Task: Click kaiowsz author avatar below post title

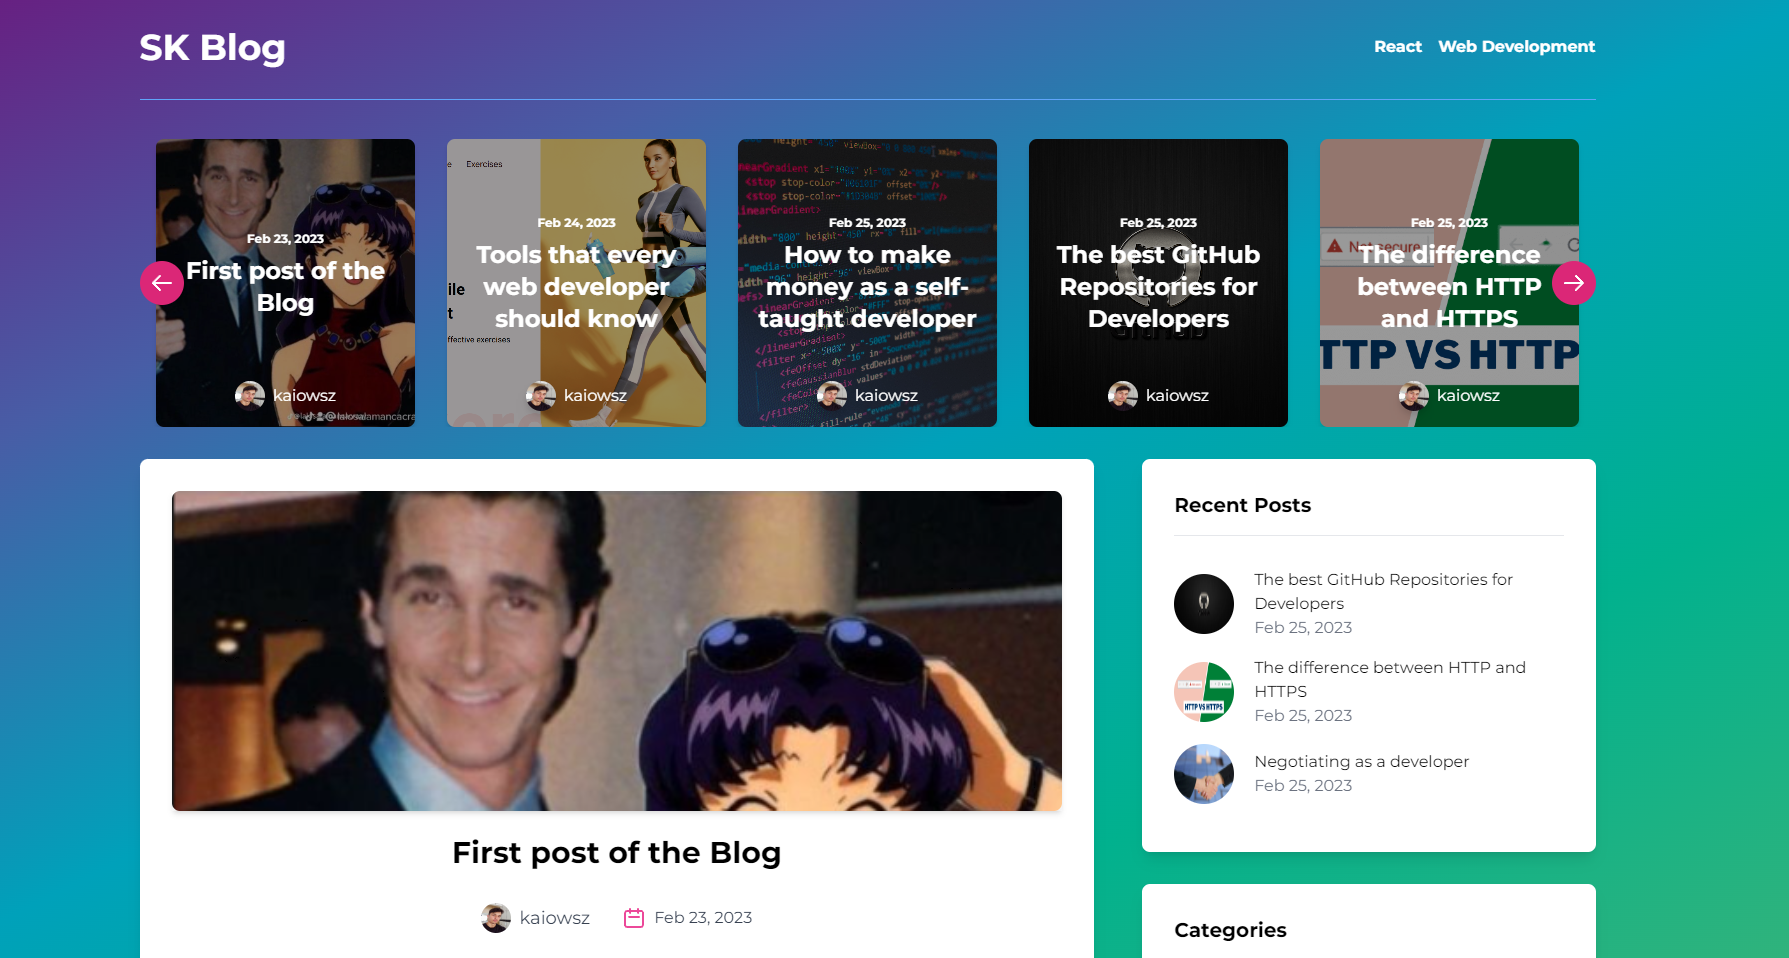Action: (x=496, y=918)
